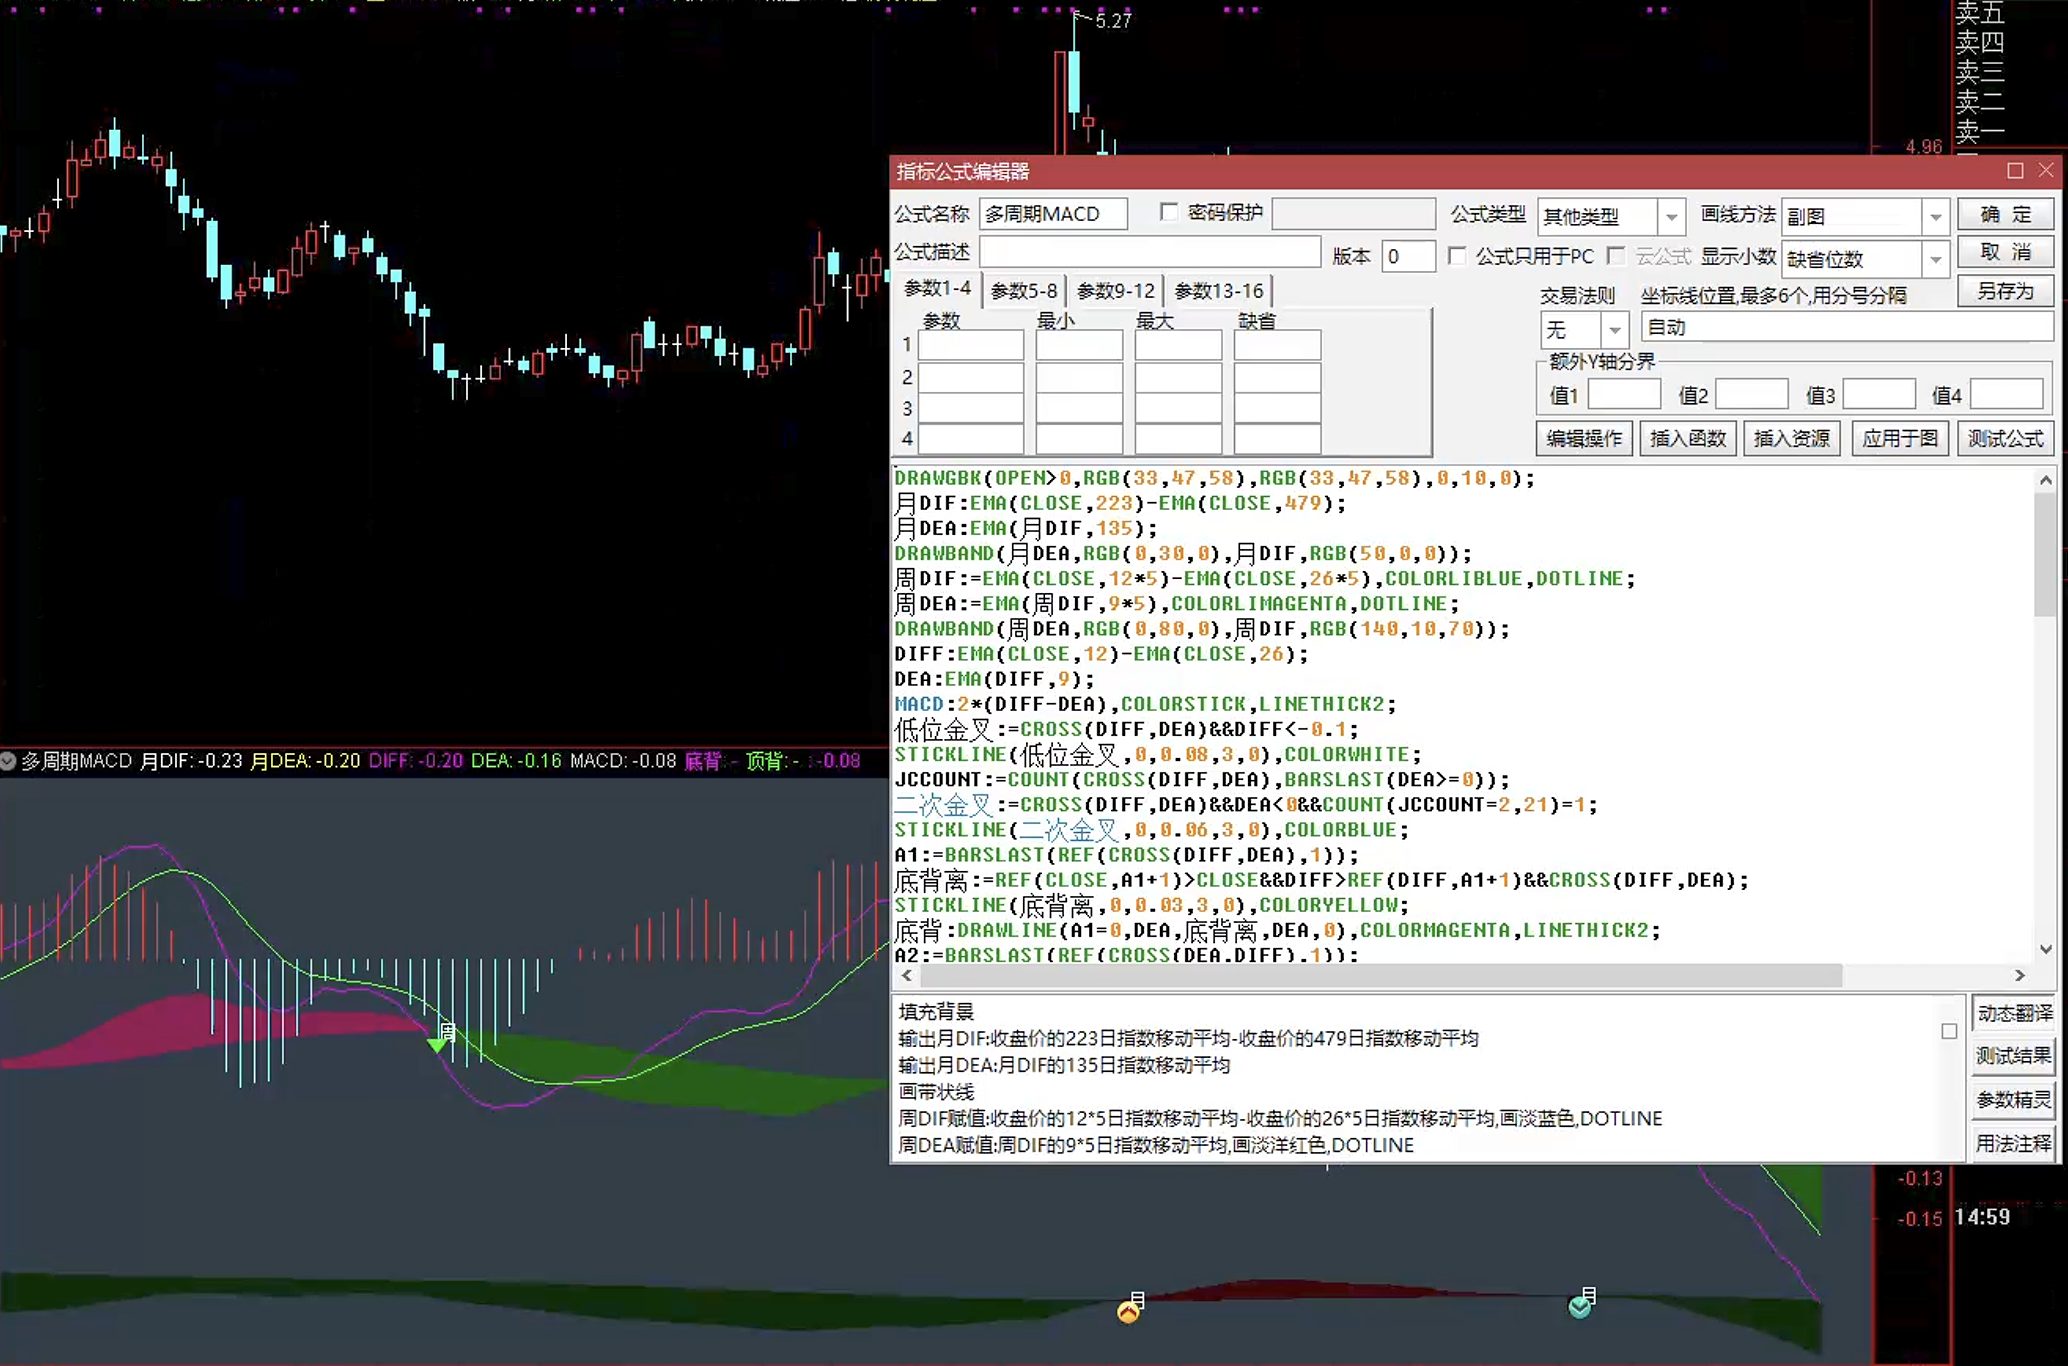Click the 取消 cancel button
Screen dimensions: 2068x1366
[2005, 252]
